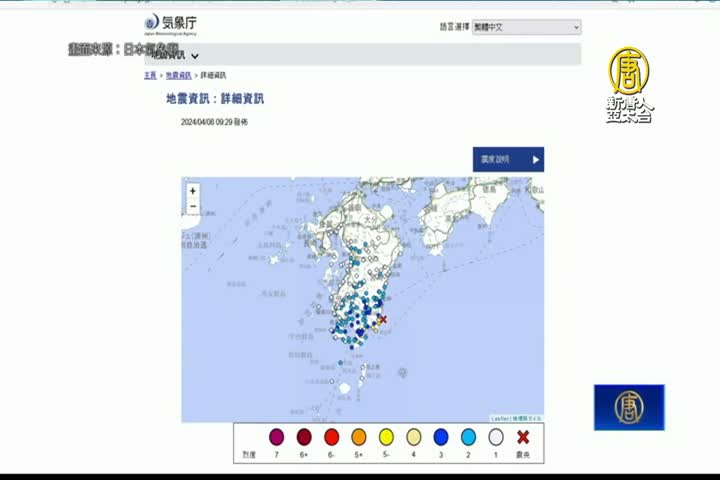Click the red X epicenter marker on map
Image resolution: width=720 pixels, height=480 pixels.
click(381, 319)
